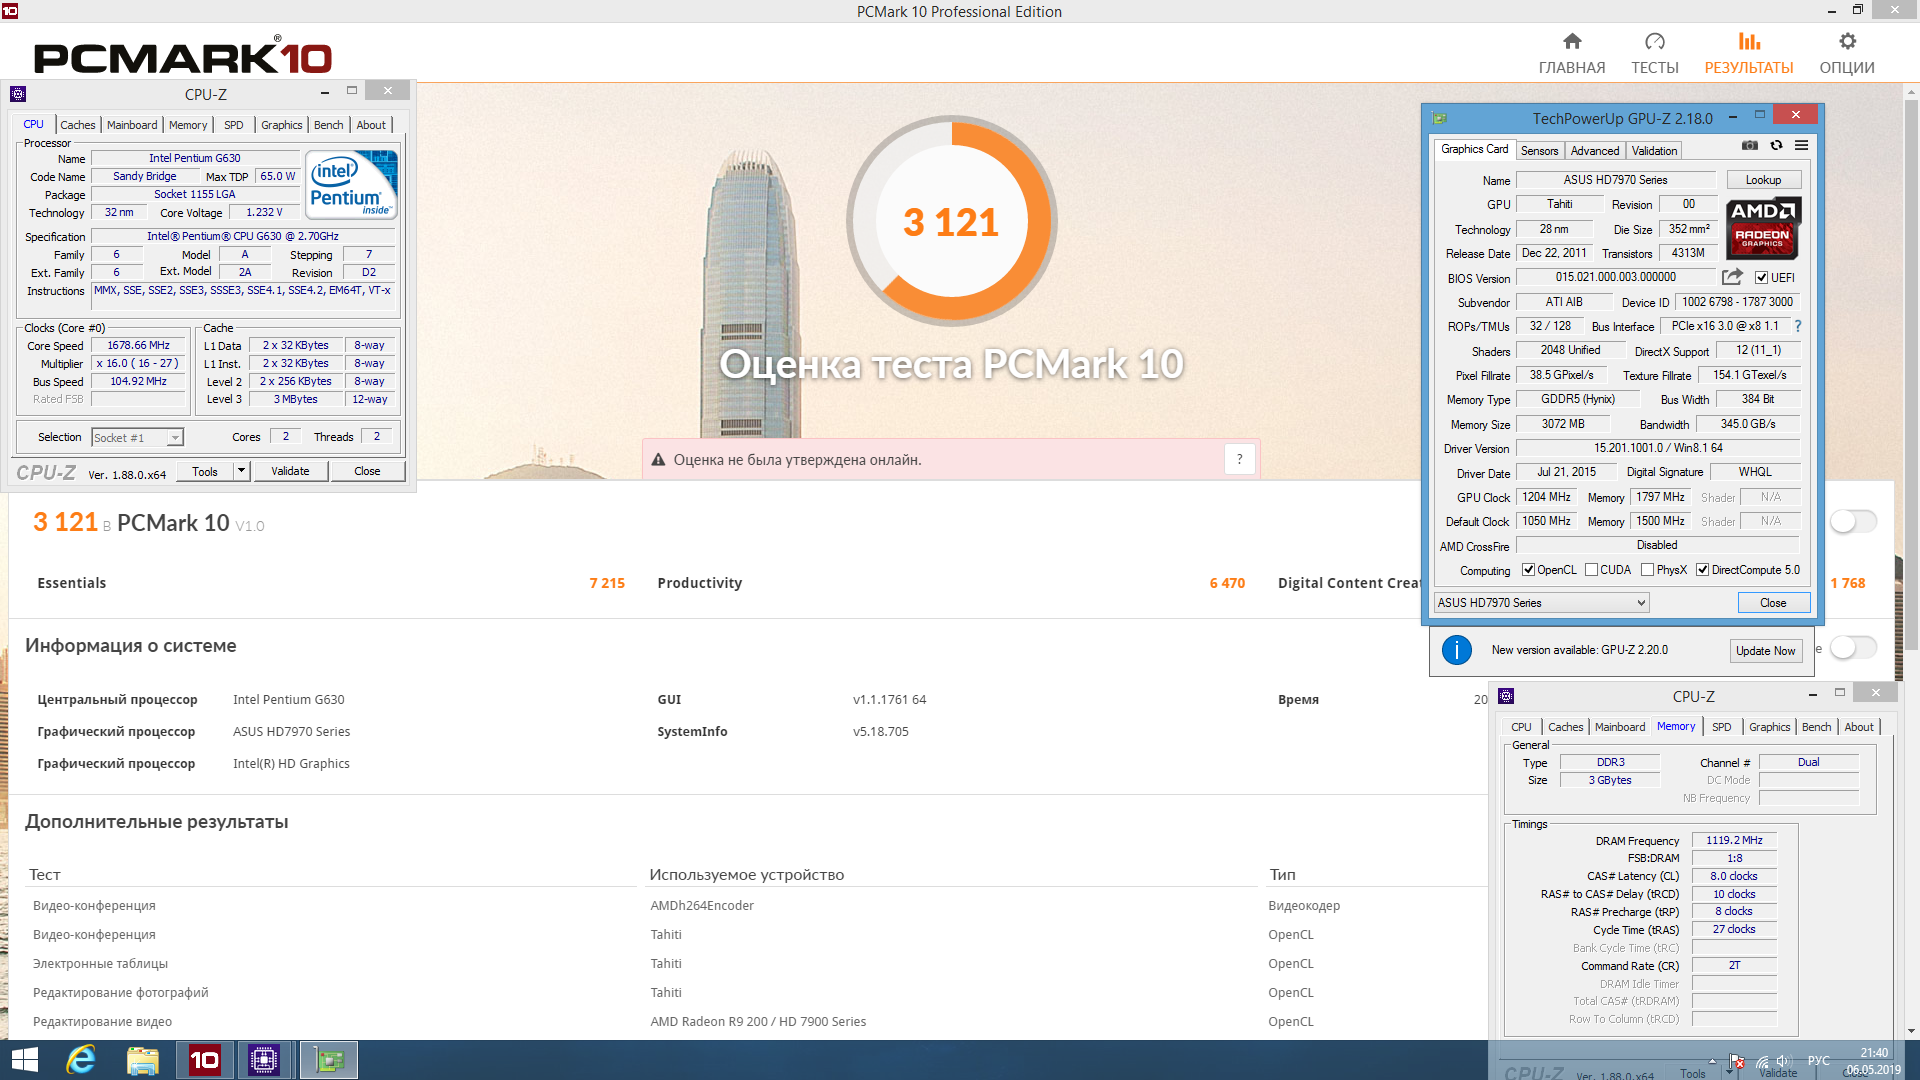Open the ОПЦИИ settings in PCMark

pyautogui.click(x=1846, y=54)
